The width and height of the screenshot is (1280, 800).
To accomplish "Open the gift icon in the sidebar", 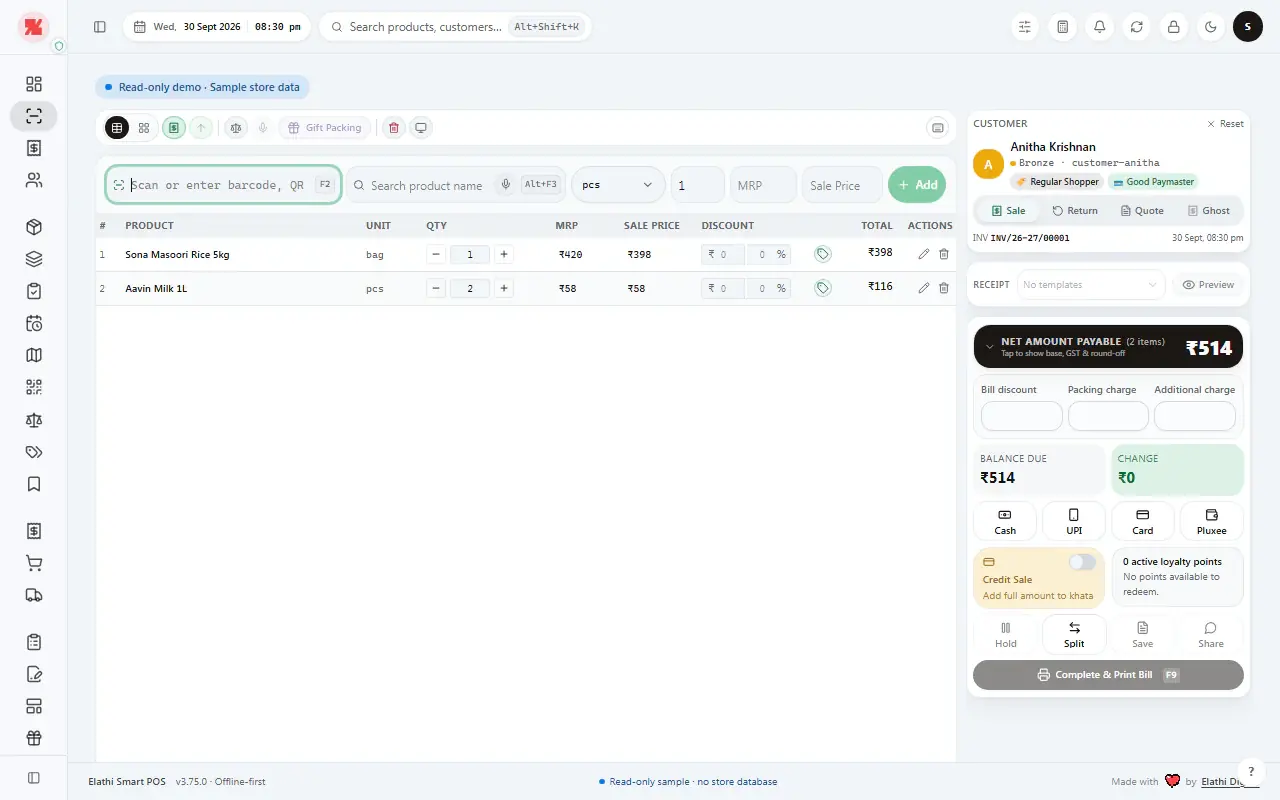I will tap(34, 738).
